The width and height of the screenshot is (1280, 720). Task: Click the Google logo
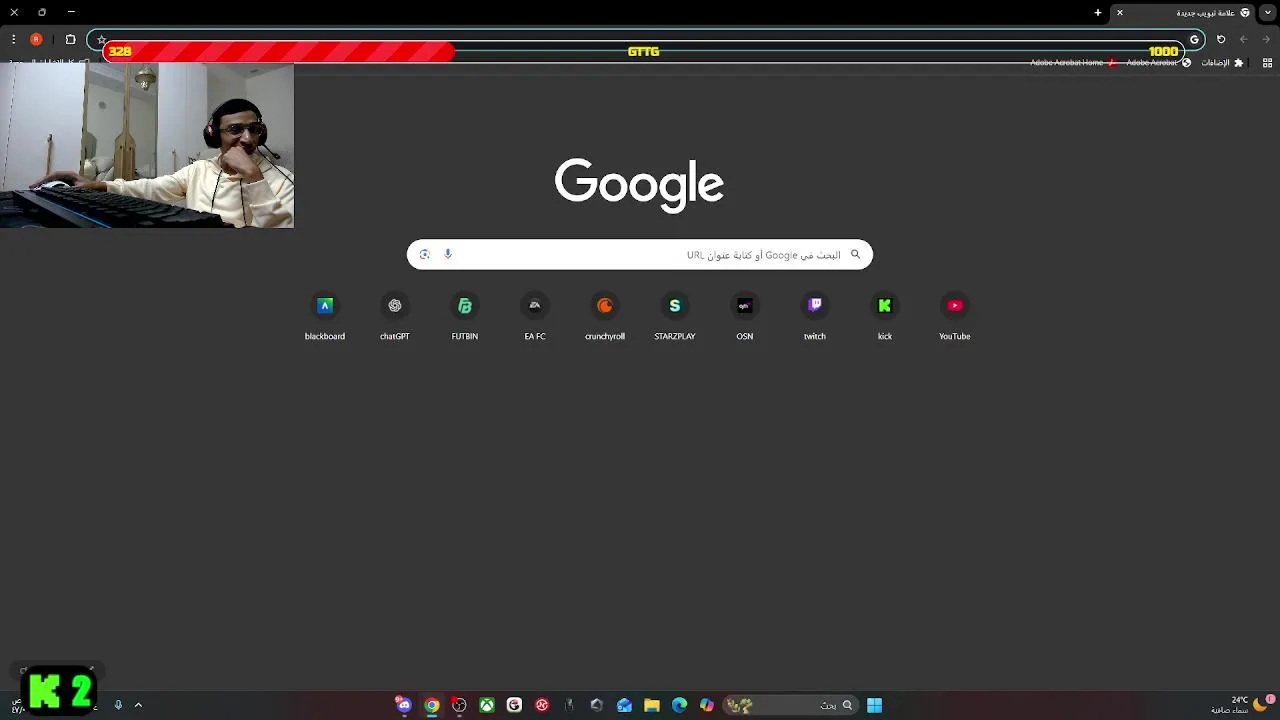click(x=639, y=185)
